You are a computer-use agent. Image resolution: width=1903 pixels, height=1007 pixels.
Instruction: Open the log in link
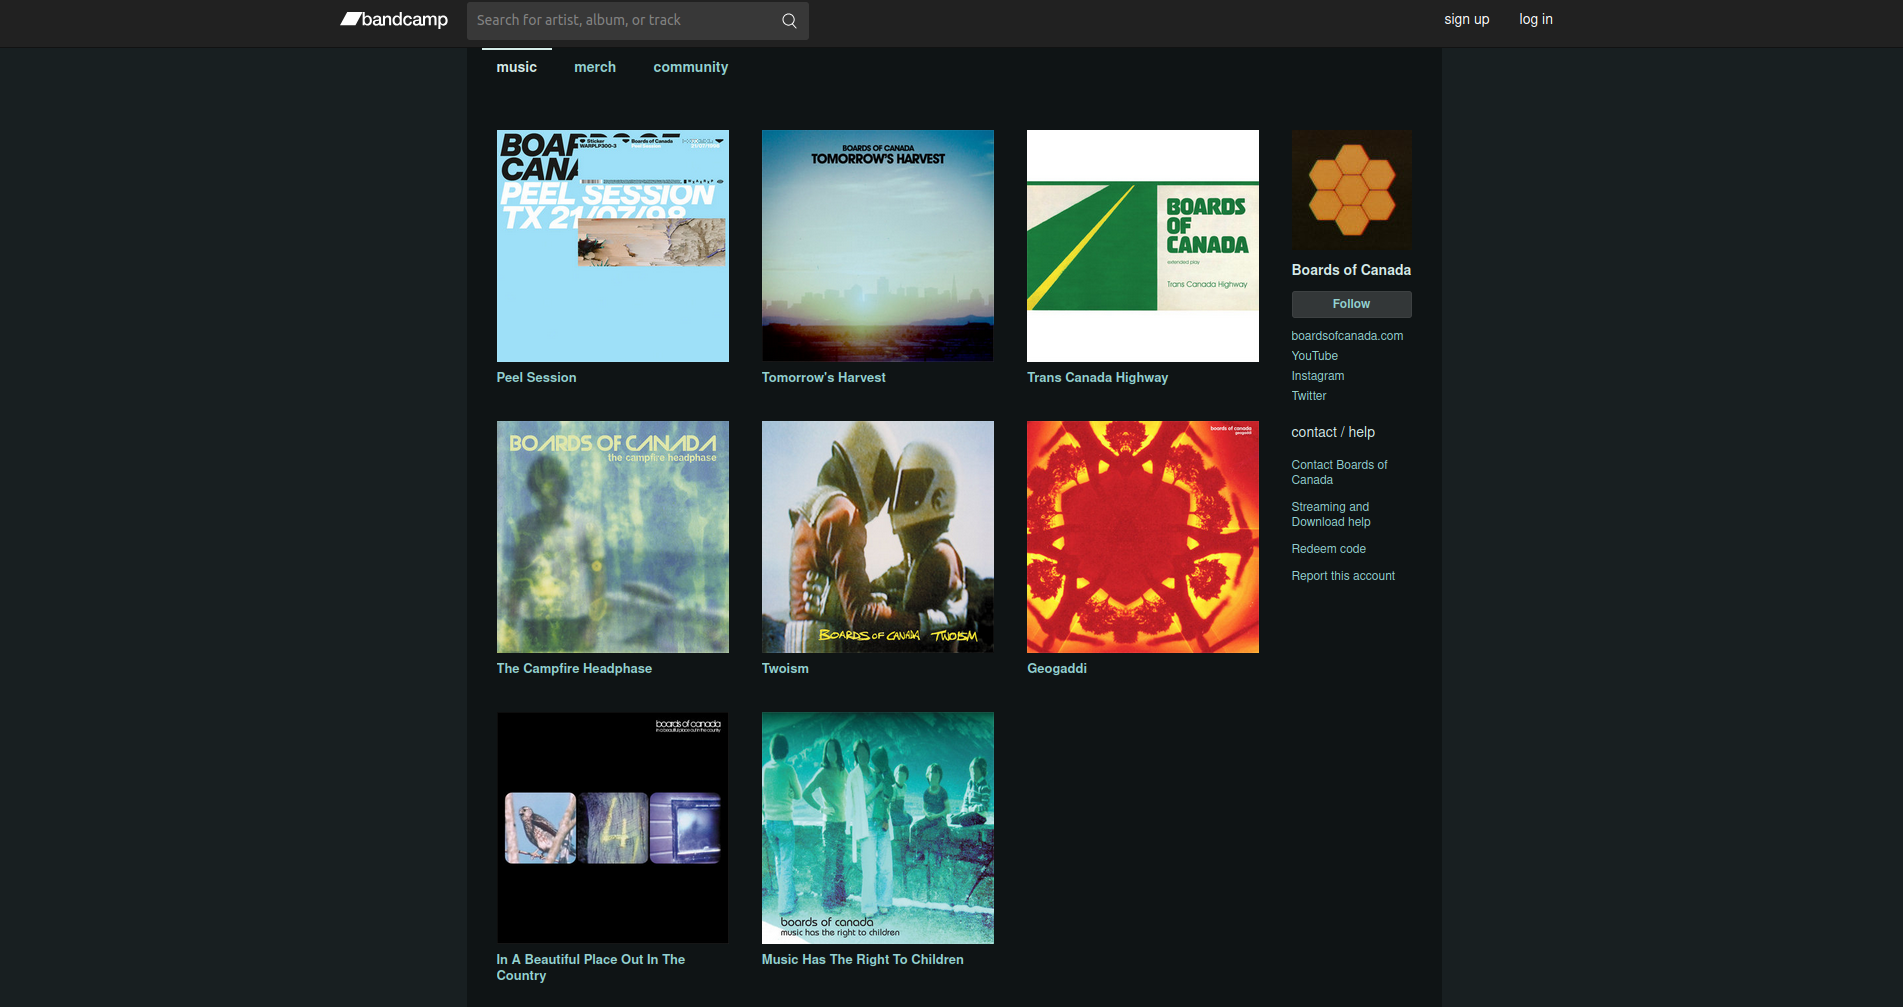1536,19
